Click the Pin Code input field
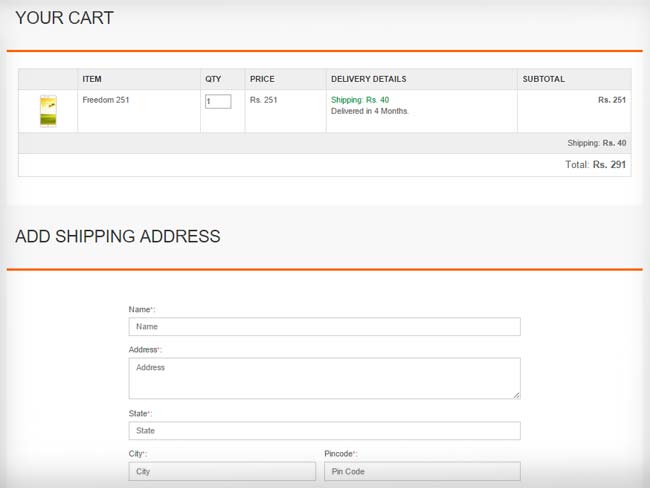 coord(422,471)
